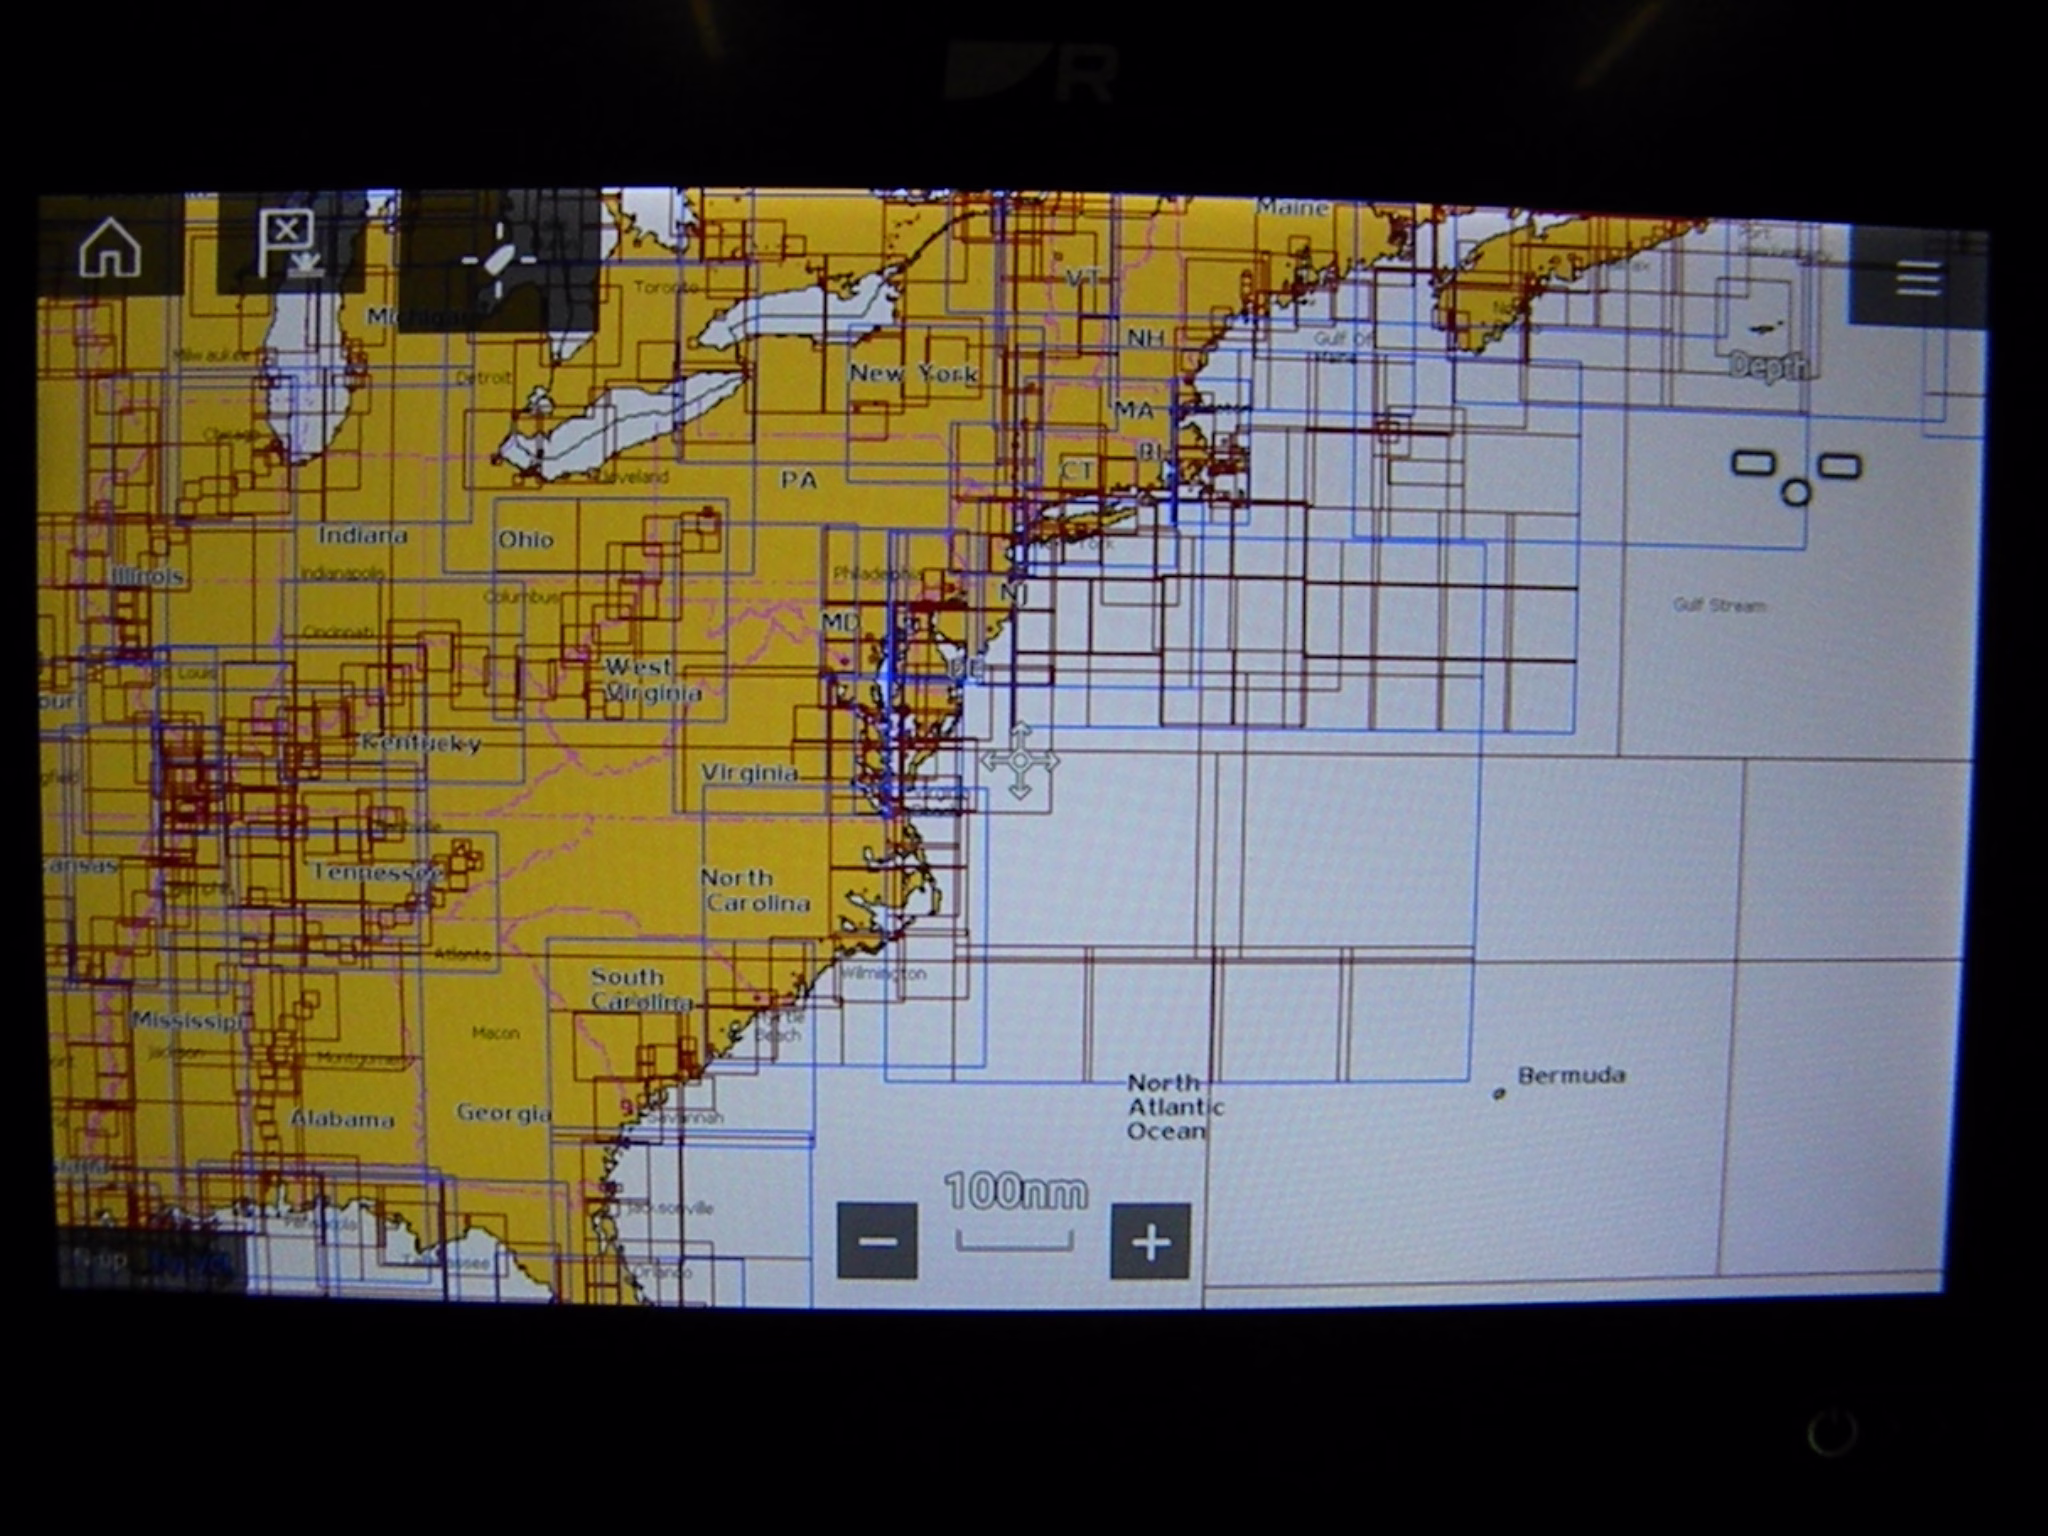Open the hamburger menu

pyautogui.click(x=1917, y=278)
